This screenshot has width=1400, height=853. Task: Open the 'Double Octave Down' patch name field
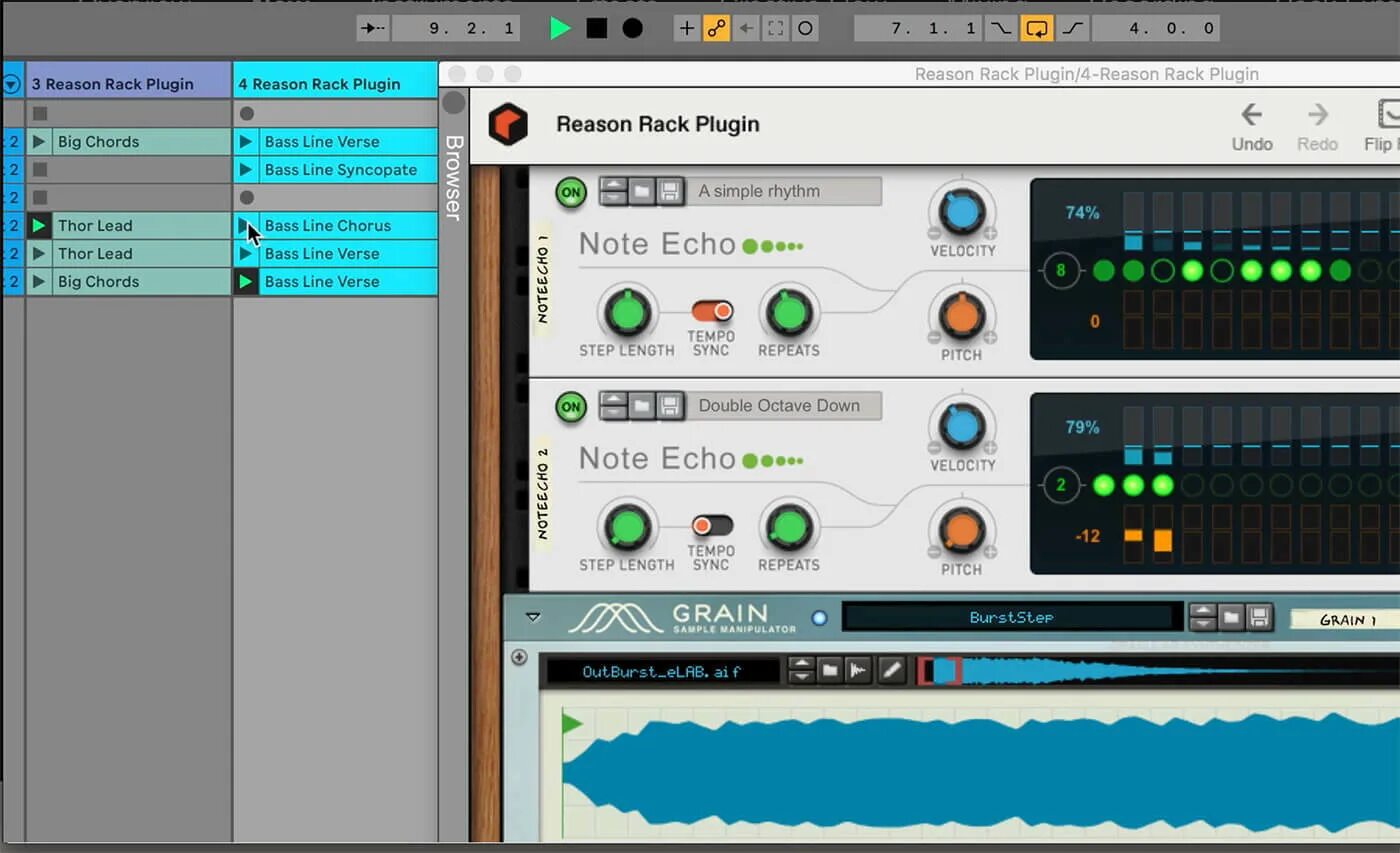[786, 406]
